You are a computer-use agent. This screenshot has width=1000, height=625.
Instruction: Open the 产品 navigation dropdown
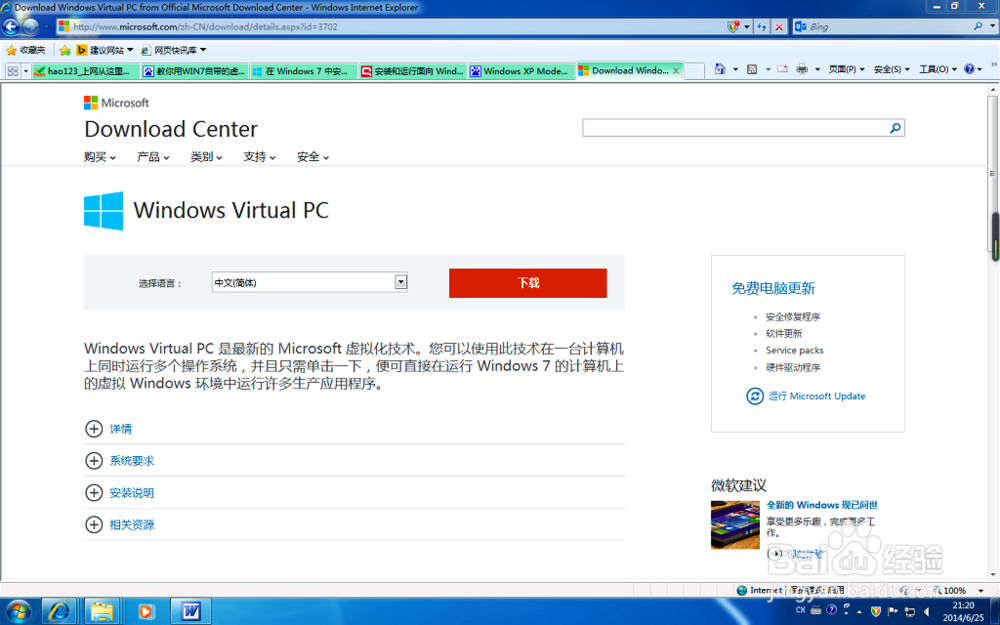coord(153,156)
